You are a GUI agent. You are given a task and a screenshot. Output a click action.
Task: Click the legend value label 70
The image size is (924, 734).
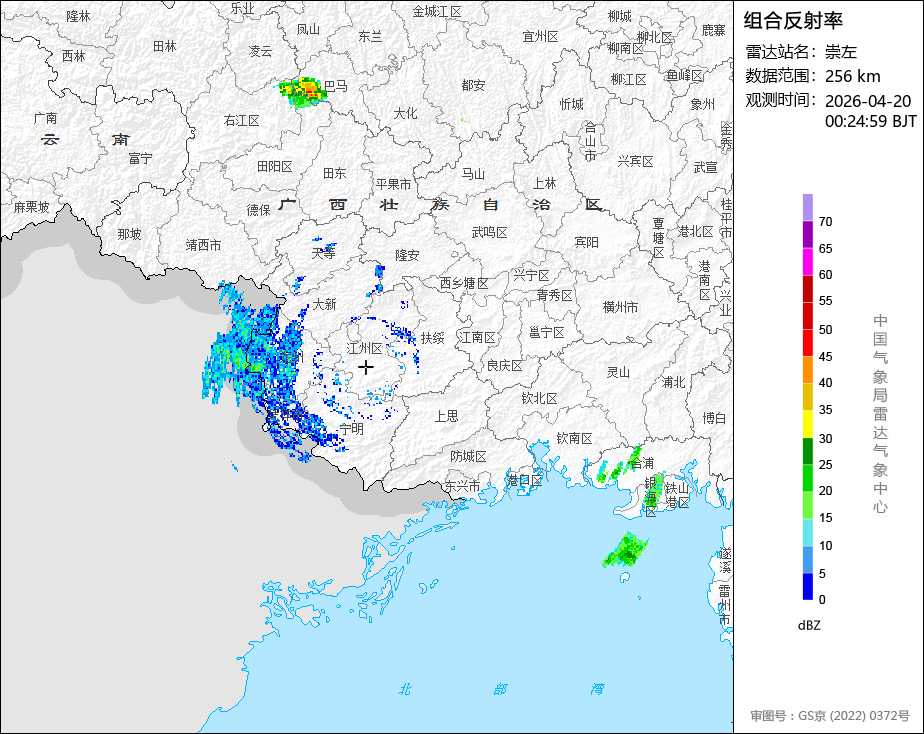point(826,222)
